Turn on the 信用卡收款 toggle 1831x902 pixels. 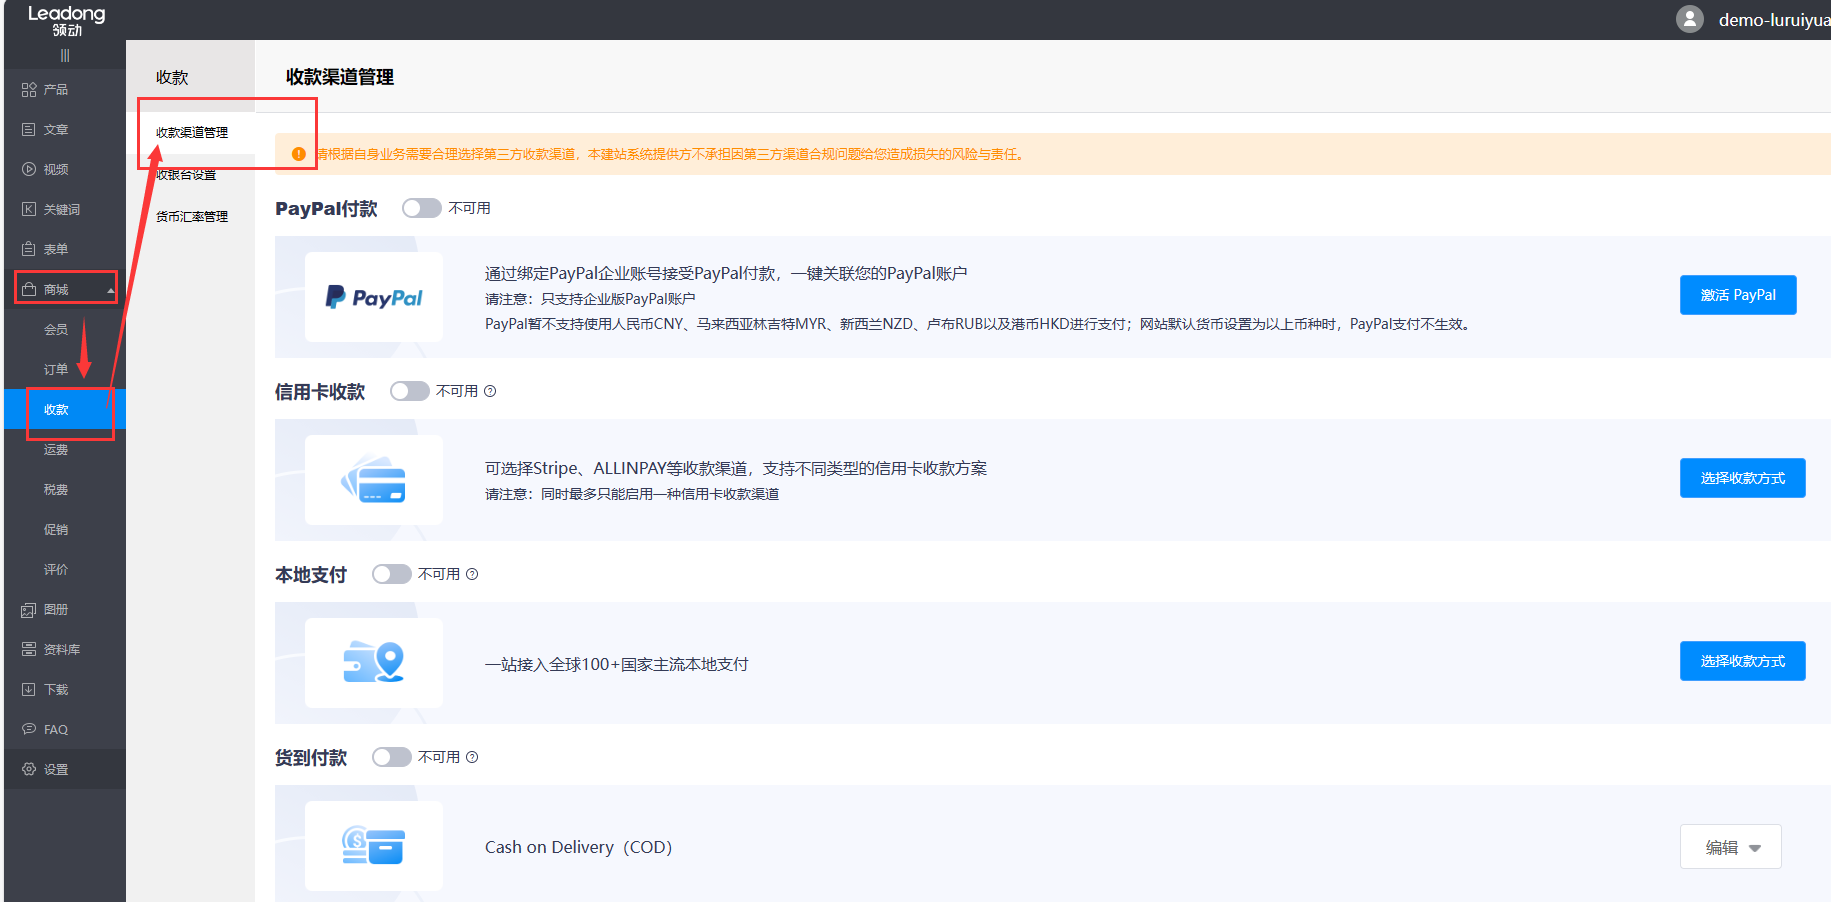(409, 391)
